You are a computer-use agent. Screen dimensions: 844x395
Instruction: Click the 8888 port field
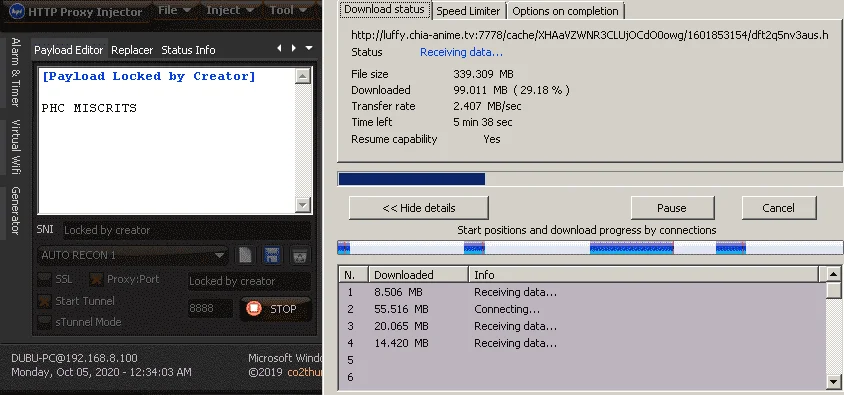tap(210, 308)
